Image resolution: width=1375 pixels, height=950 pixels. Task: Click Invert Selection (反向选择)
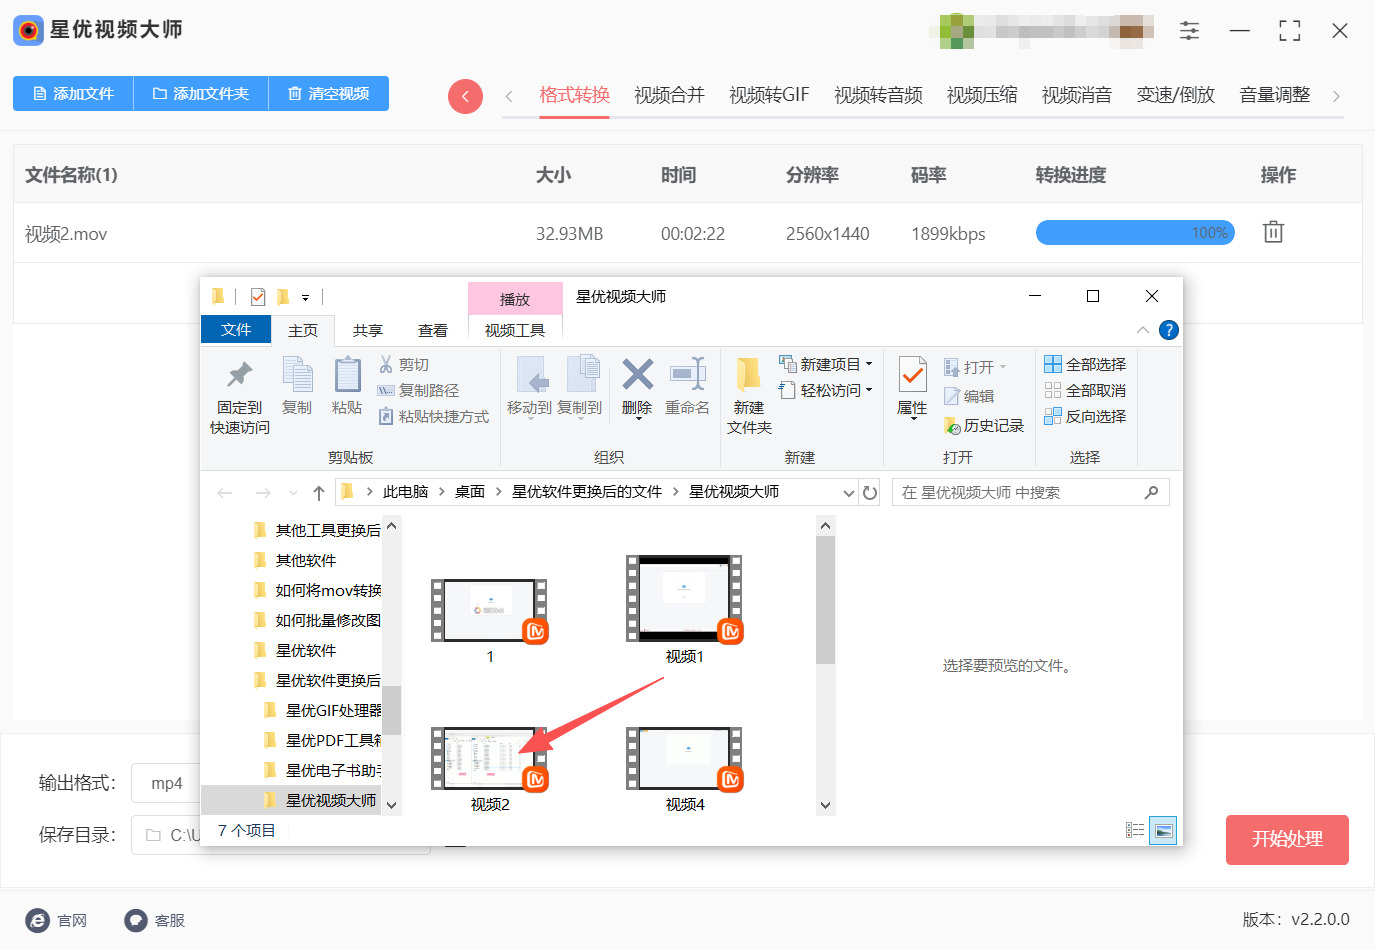1085,416
